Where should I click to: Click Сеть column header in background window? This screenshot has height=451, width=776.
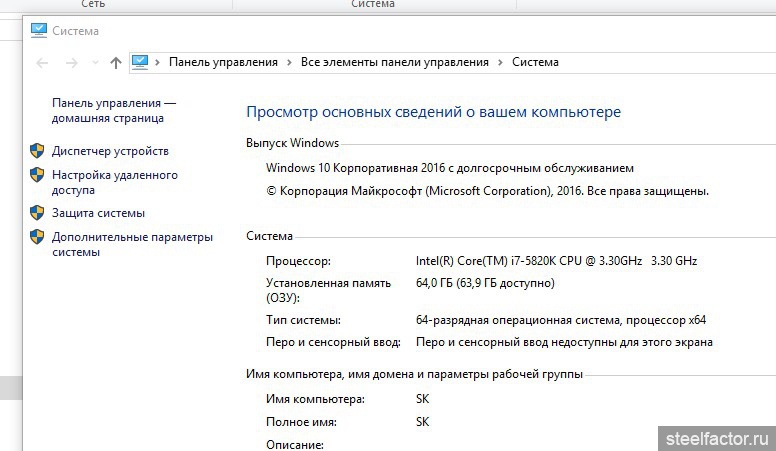coord(93,4)
